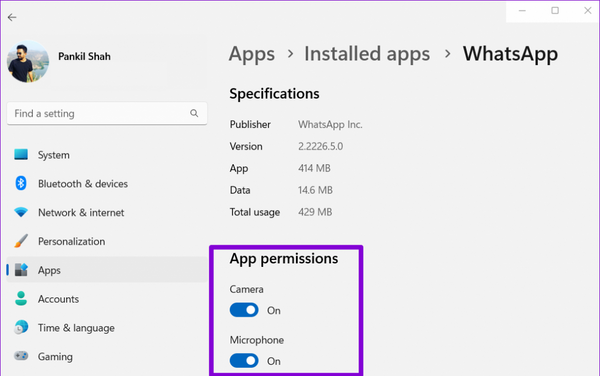
Task: Click the Gaming controller icon
Action: (x=21, y=356)
